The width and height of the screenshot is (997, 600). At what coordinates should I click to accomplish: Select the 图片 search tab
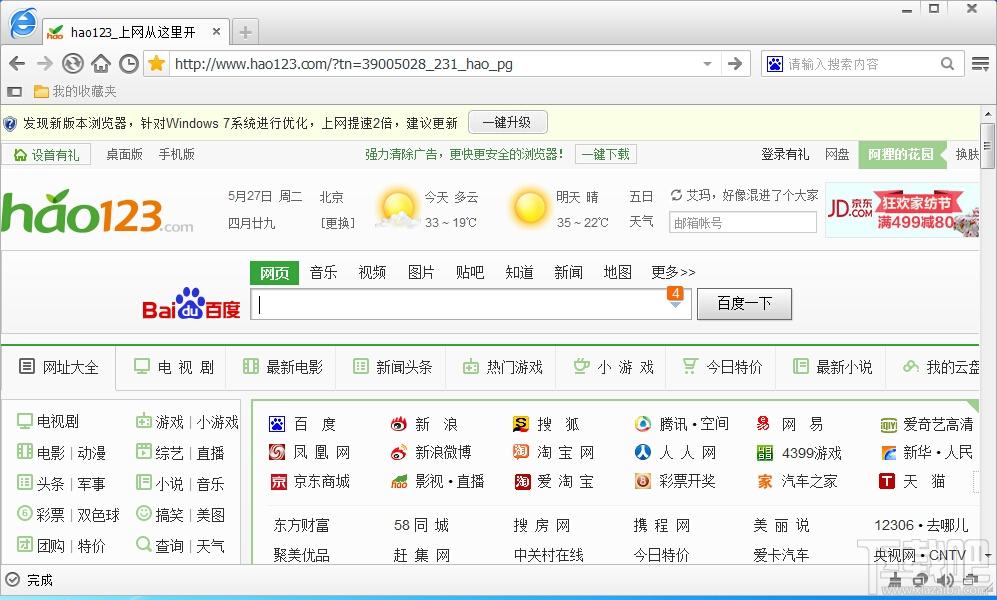(x=421, y=273)
